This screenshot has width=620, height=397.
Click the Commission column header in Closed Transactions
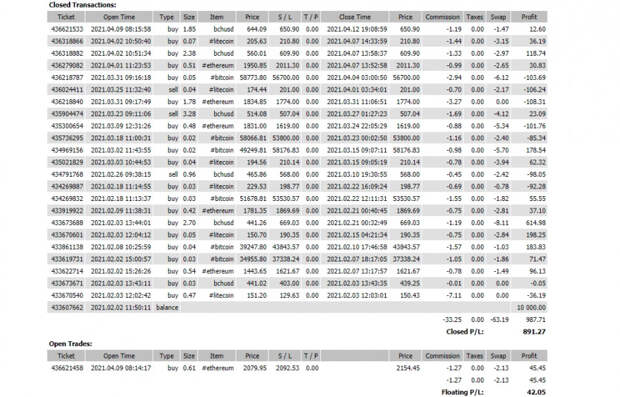(x=442, y=17)
